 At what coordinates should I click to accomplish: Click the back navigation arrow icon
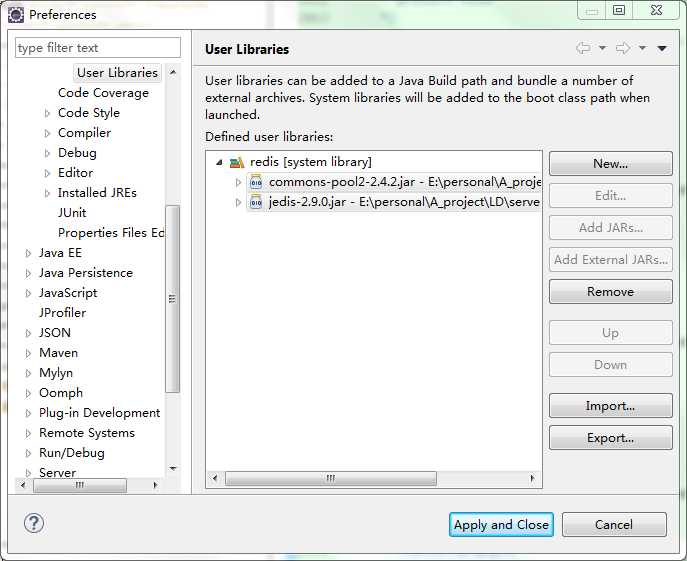(x=583, y=48)
